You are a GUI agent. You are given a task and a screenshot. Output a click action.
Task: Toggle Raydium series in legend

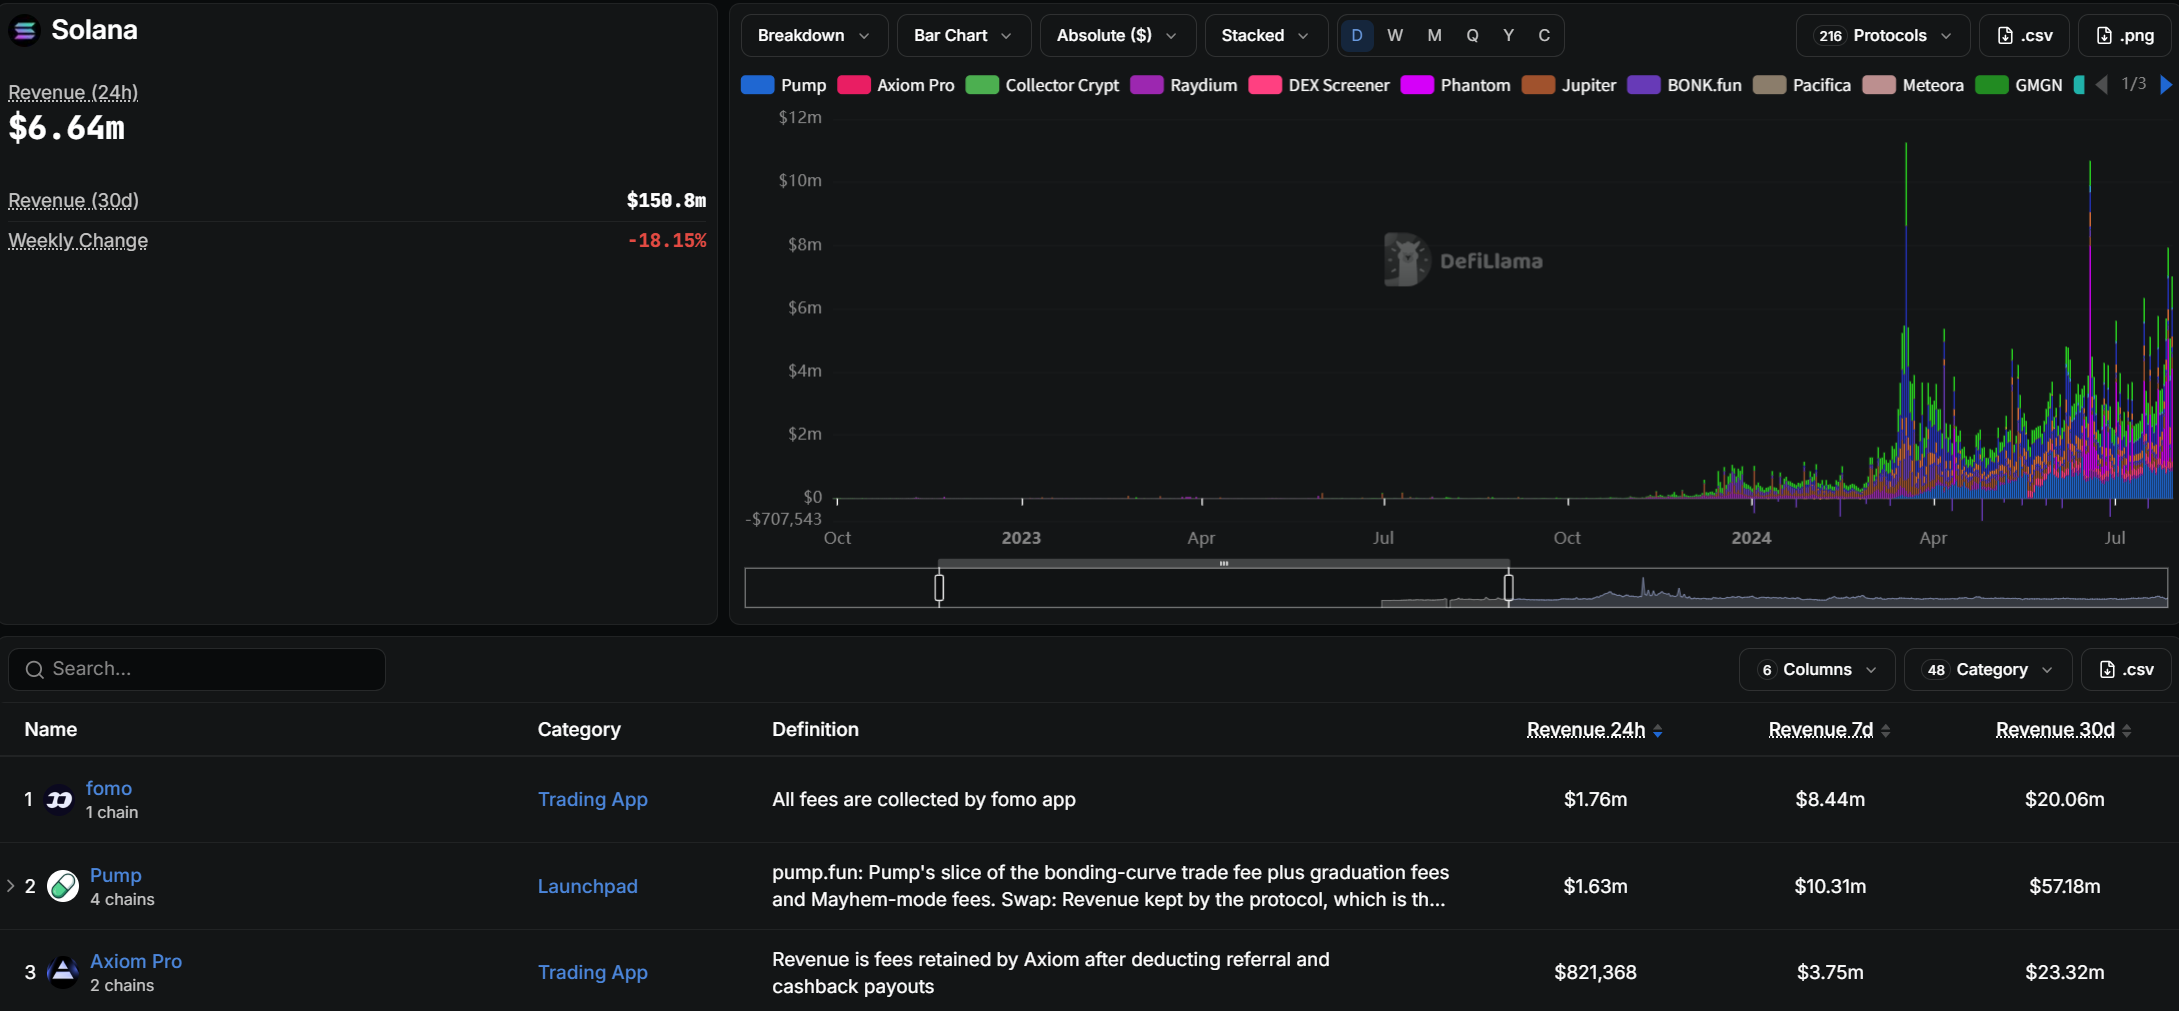coord(1184,85)
